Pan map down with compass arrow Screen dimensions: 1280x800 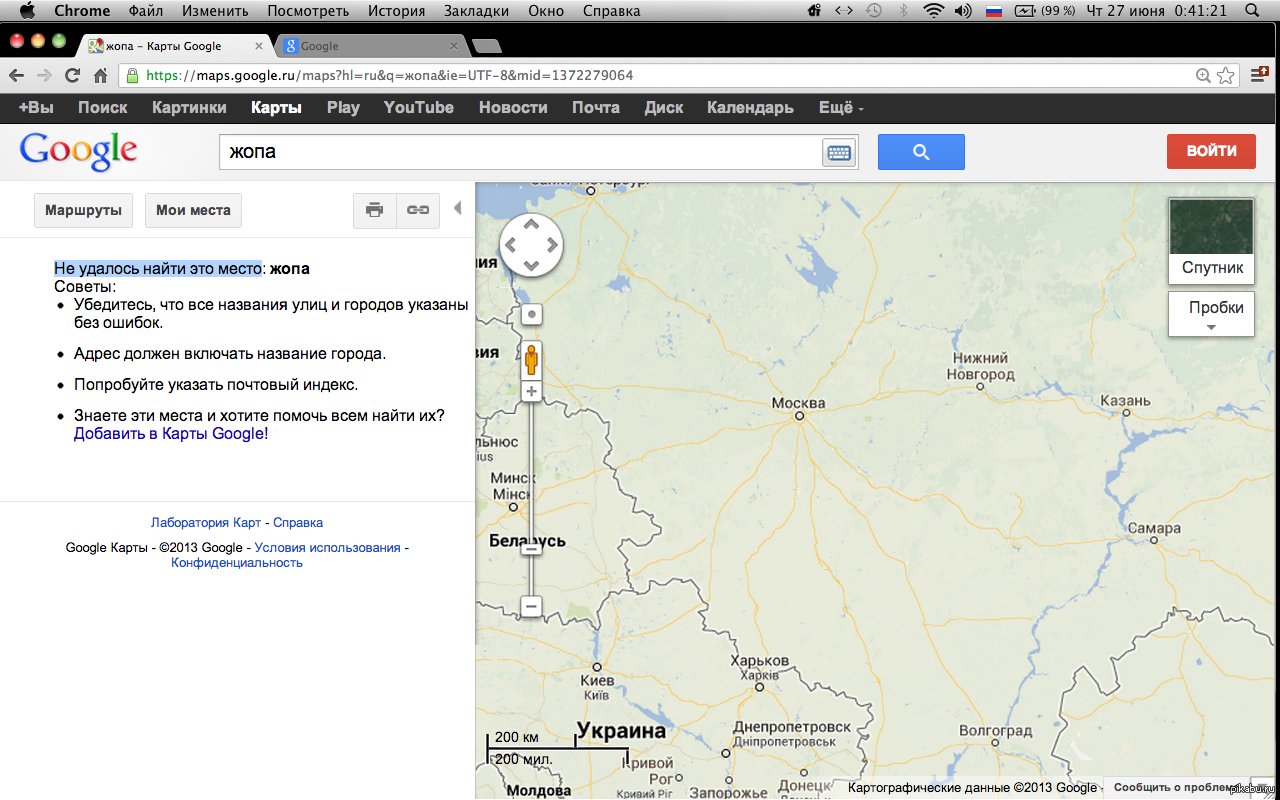531,265
